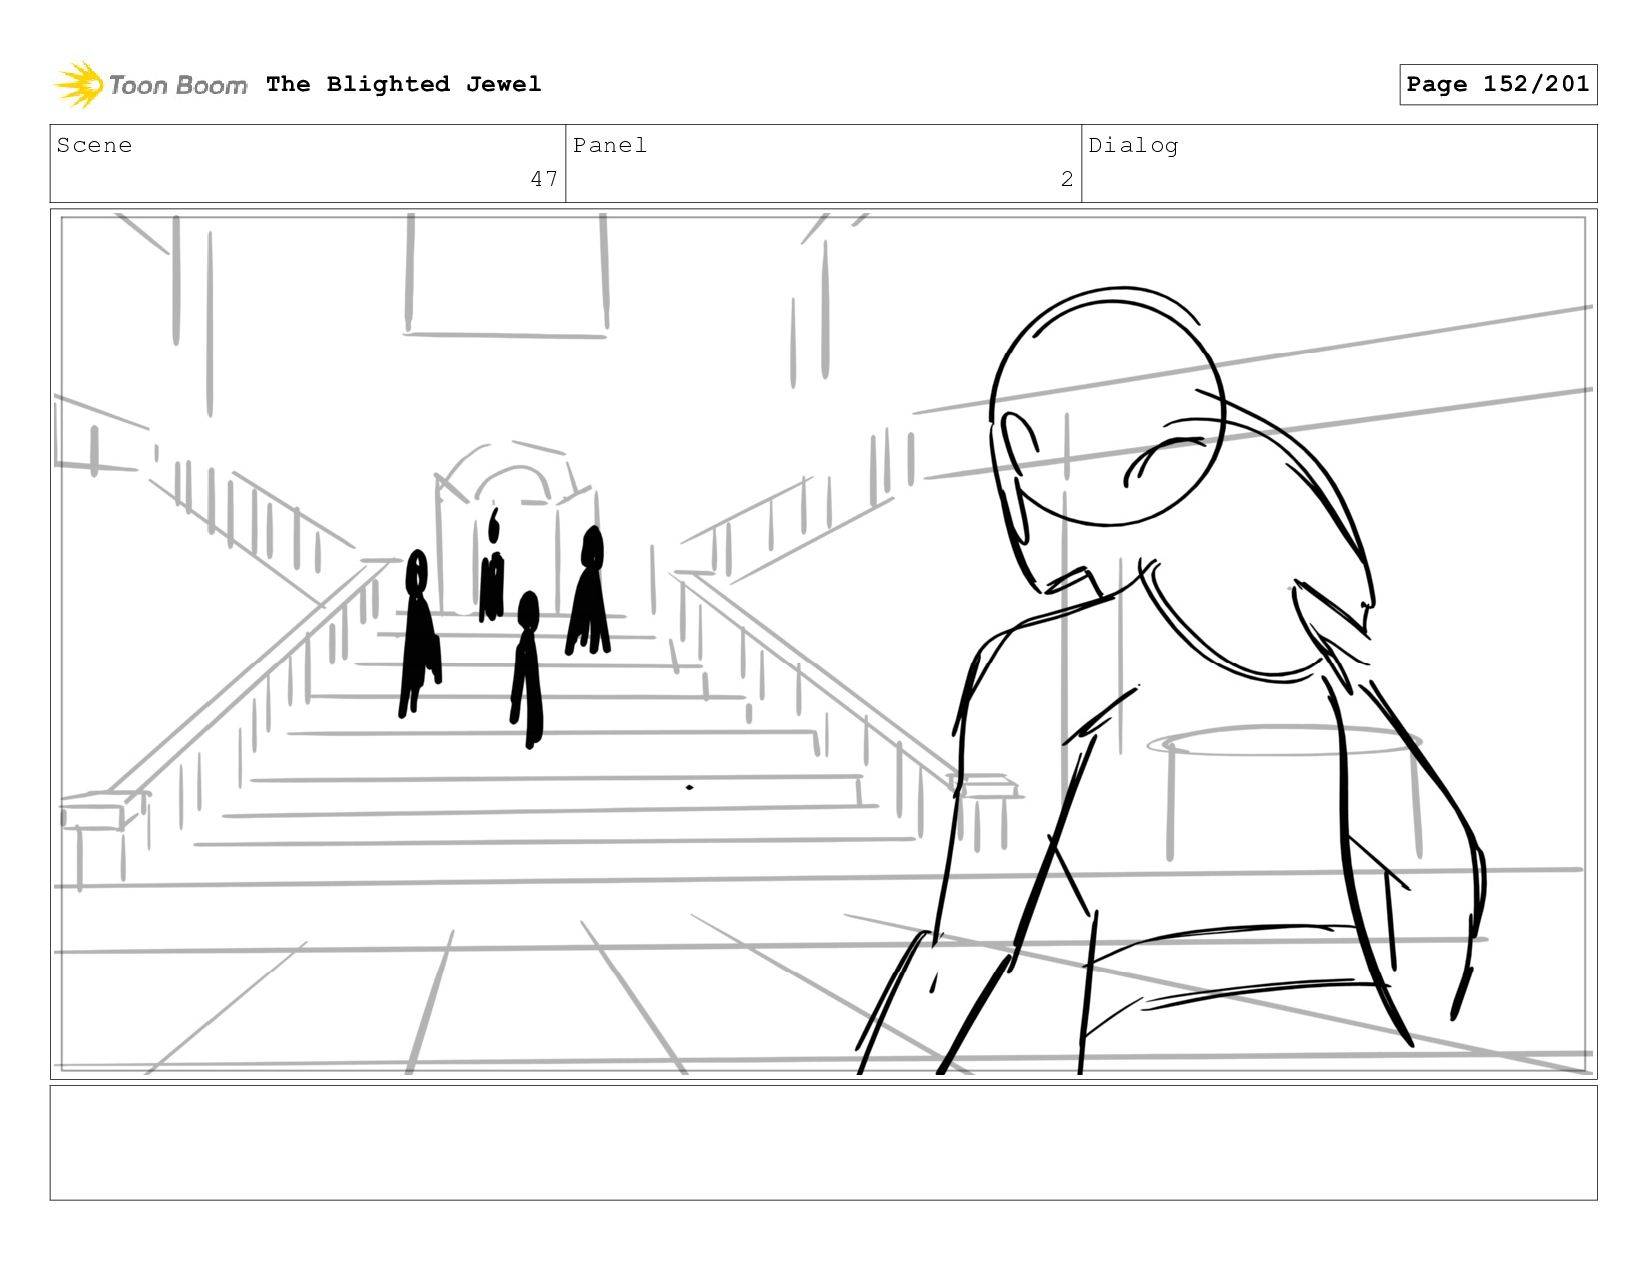Click the empty notes box below the panel

[x=823, y=1143]
